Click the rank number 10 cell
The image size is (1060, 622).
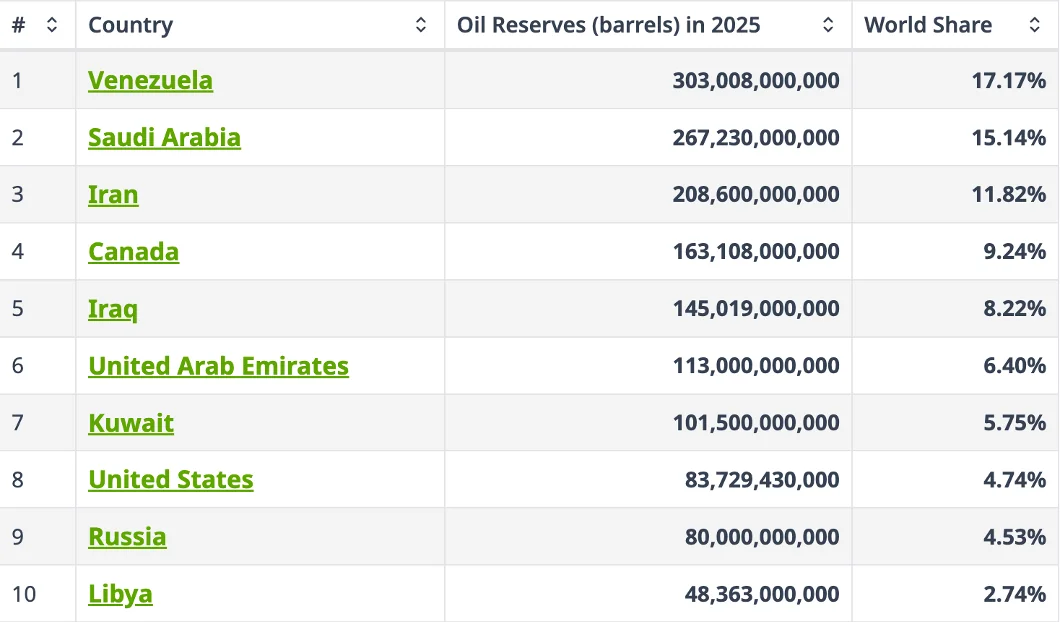coord(24,594)
